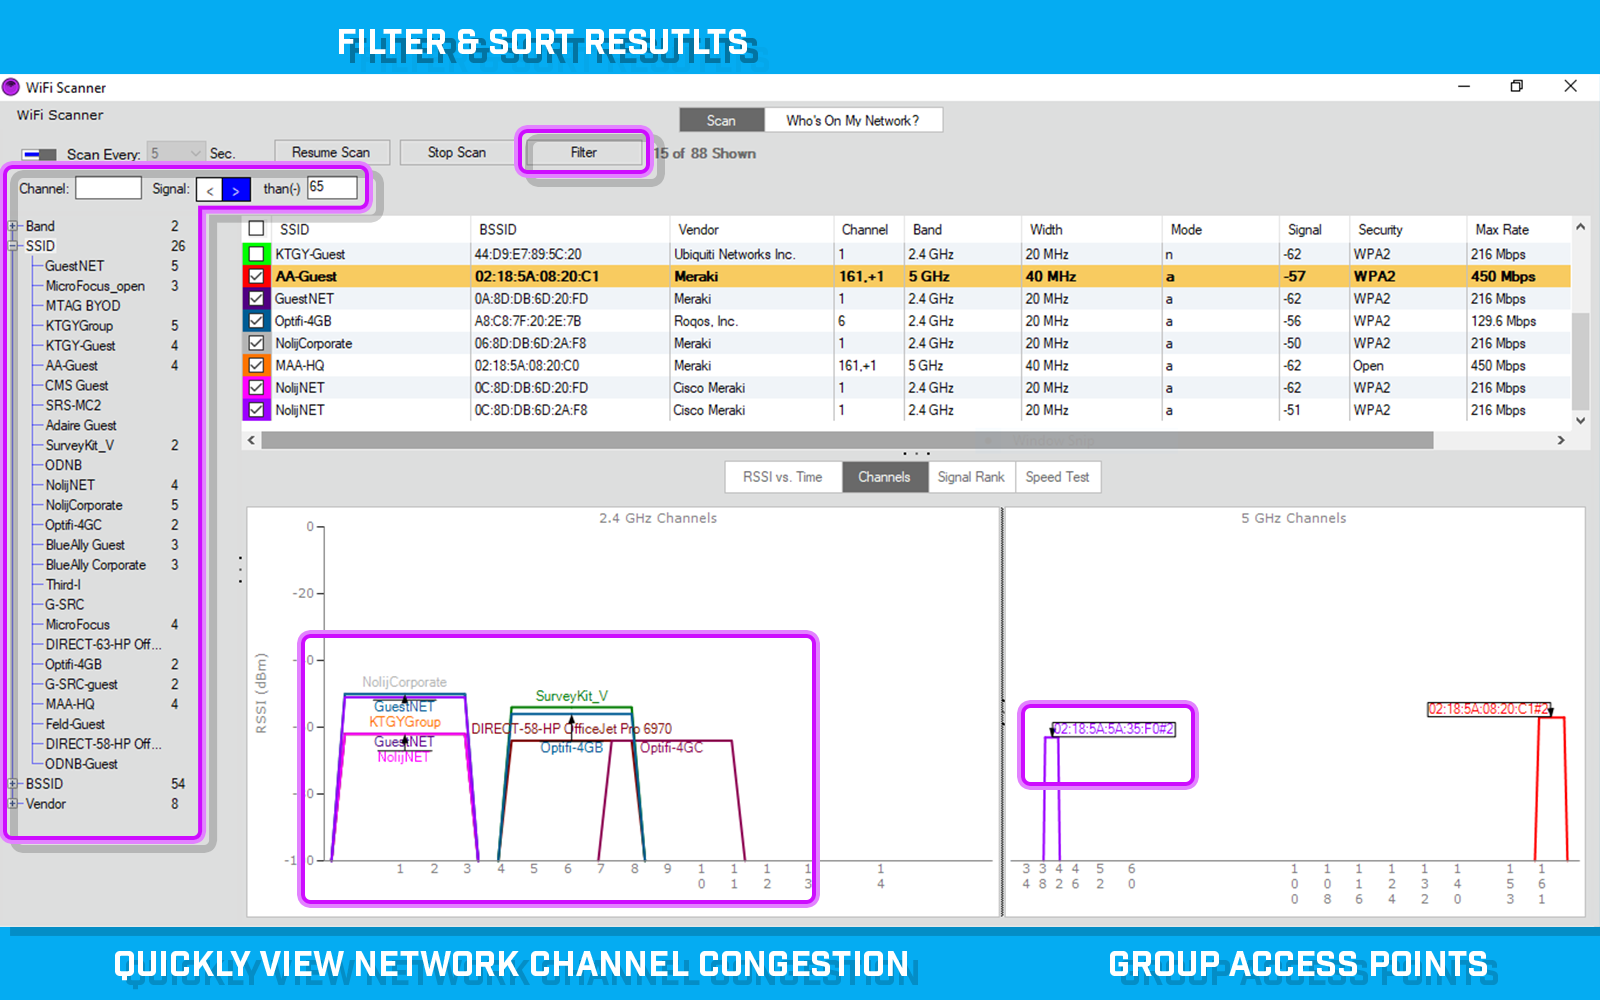The image size is (1600, 1000).
Task: Toggle the KTGY-Guest row checkbox
Action: (256, 254)
